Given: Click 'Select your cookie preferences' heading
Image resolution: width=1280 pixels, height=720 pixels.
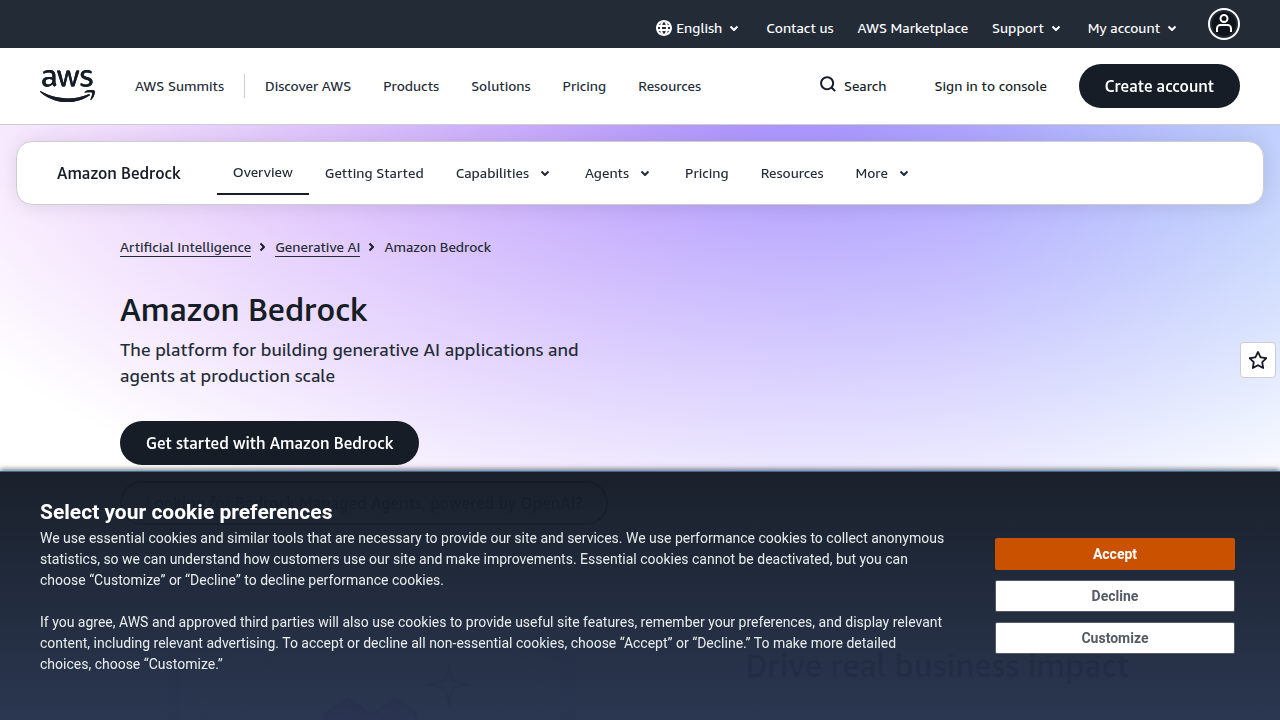Looking at the screenshot, I should [x=186, y=512].
